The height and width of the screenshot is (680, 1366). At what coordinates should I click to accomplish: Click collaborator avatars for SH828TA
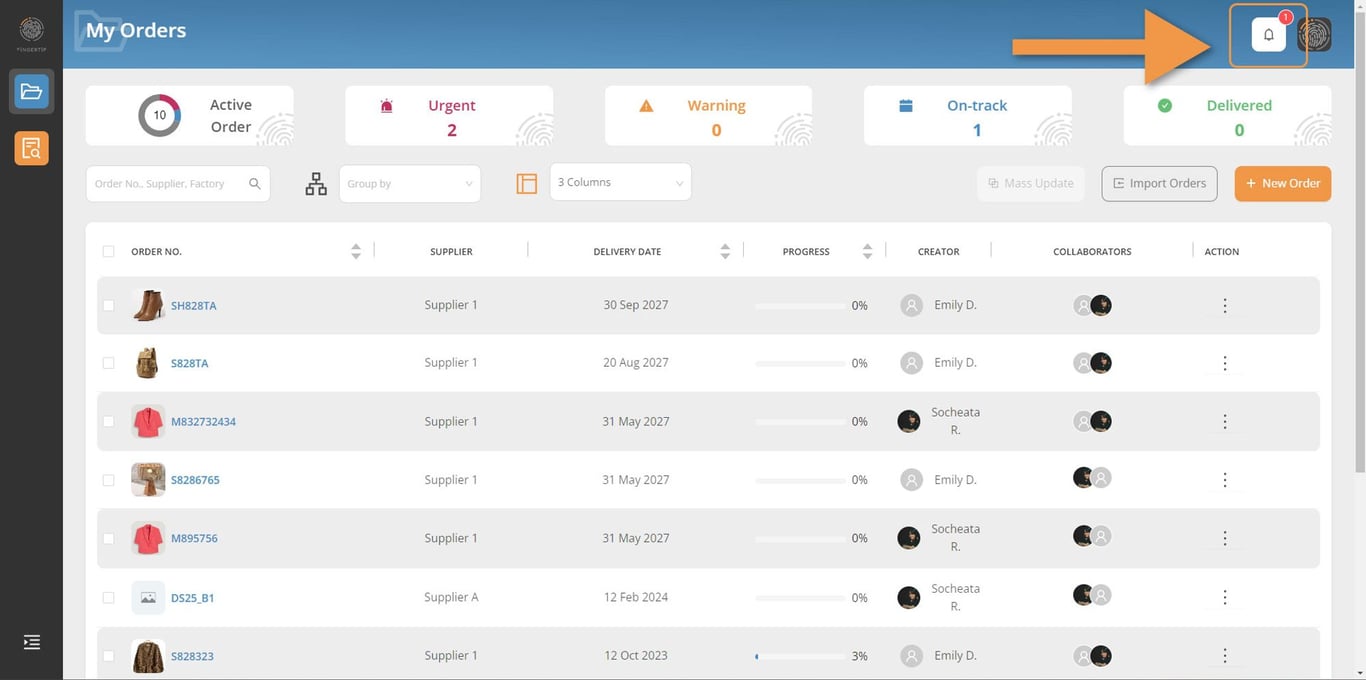point(1092,305)
